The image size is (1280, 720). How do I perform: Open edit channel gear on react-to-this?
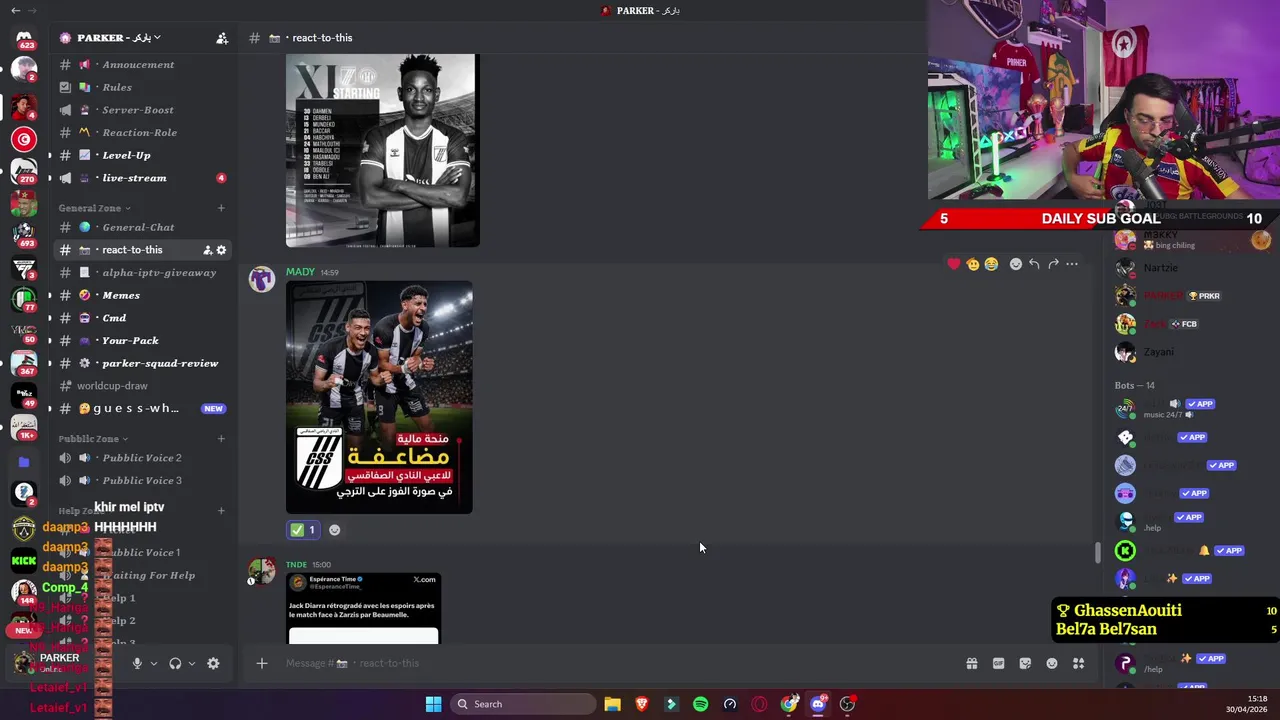(x=222, y=250)
